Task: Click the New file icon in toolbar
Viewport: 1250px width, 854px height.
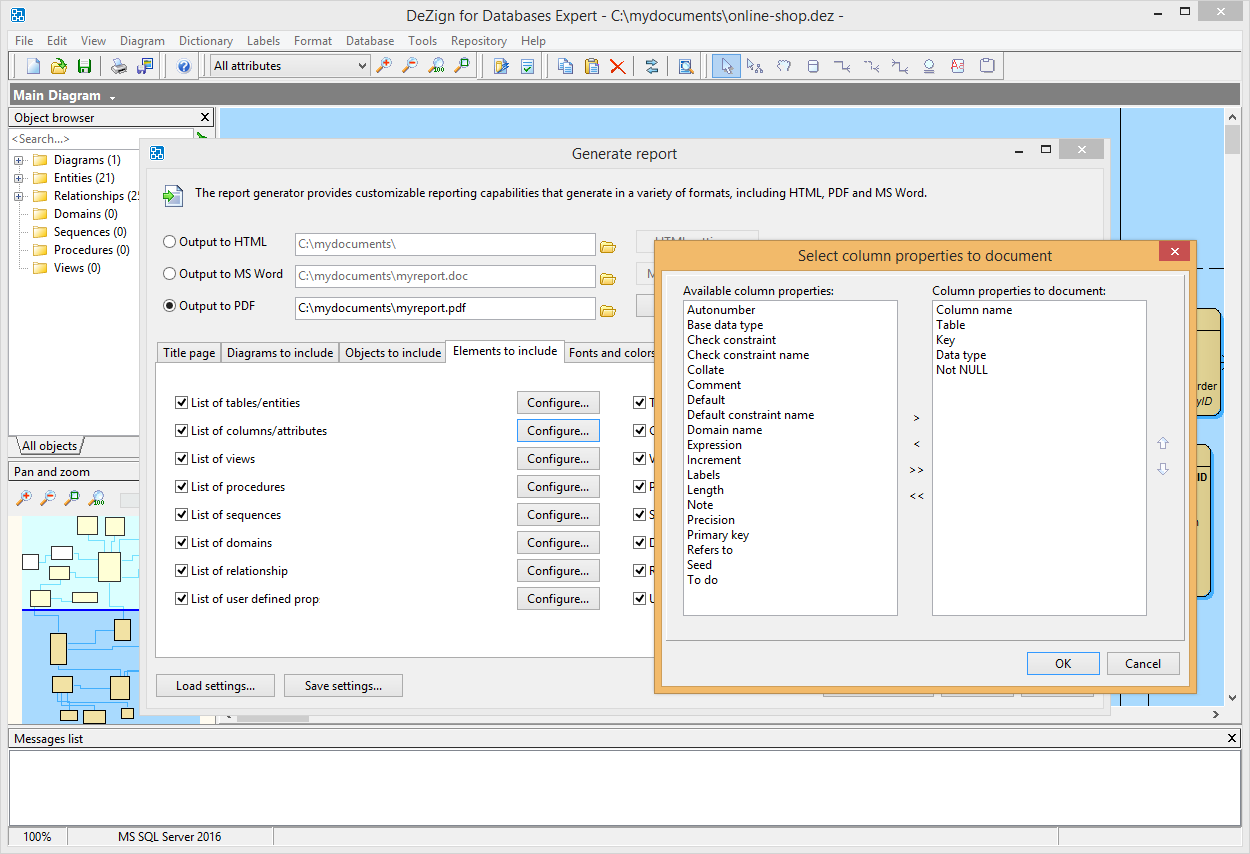Action: point(34,66)
